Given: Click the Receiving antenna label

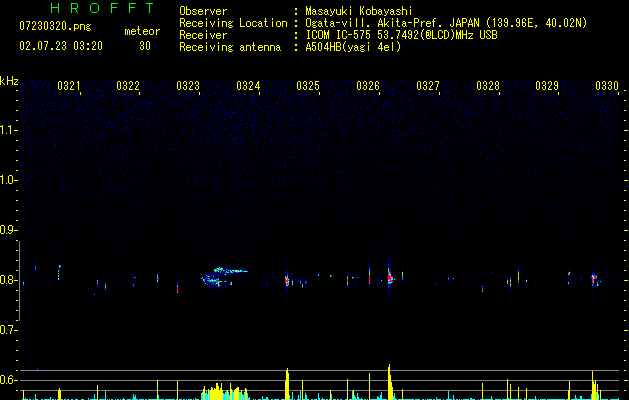Looking at the screenshot, I should click(x=230, y=47).
